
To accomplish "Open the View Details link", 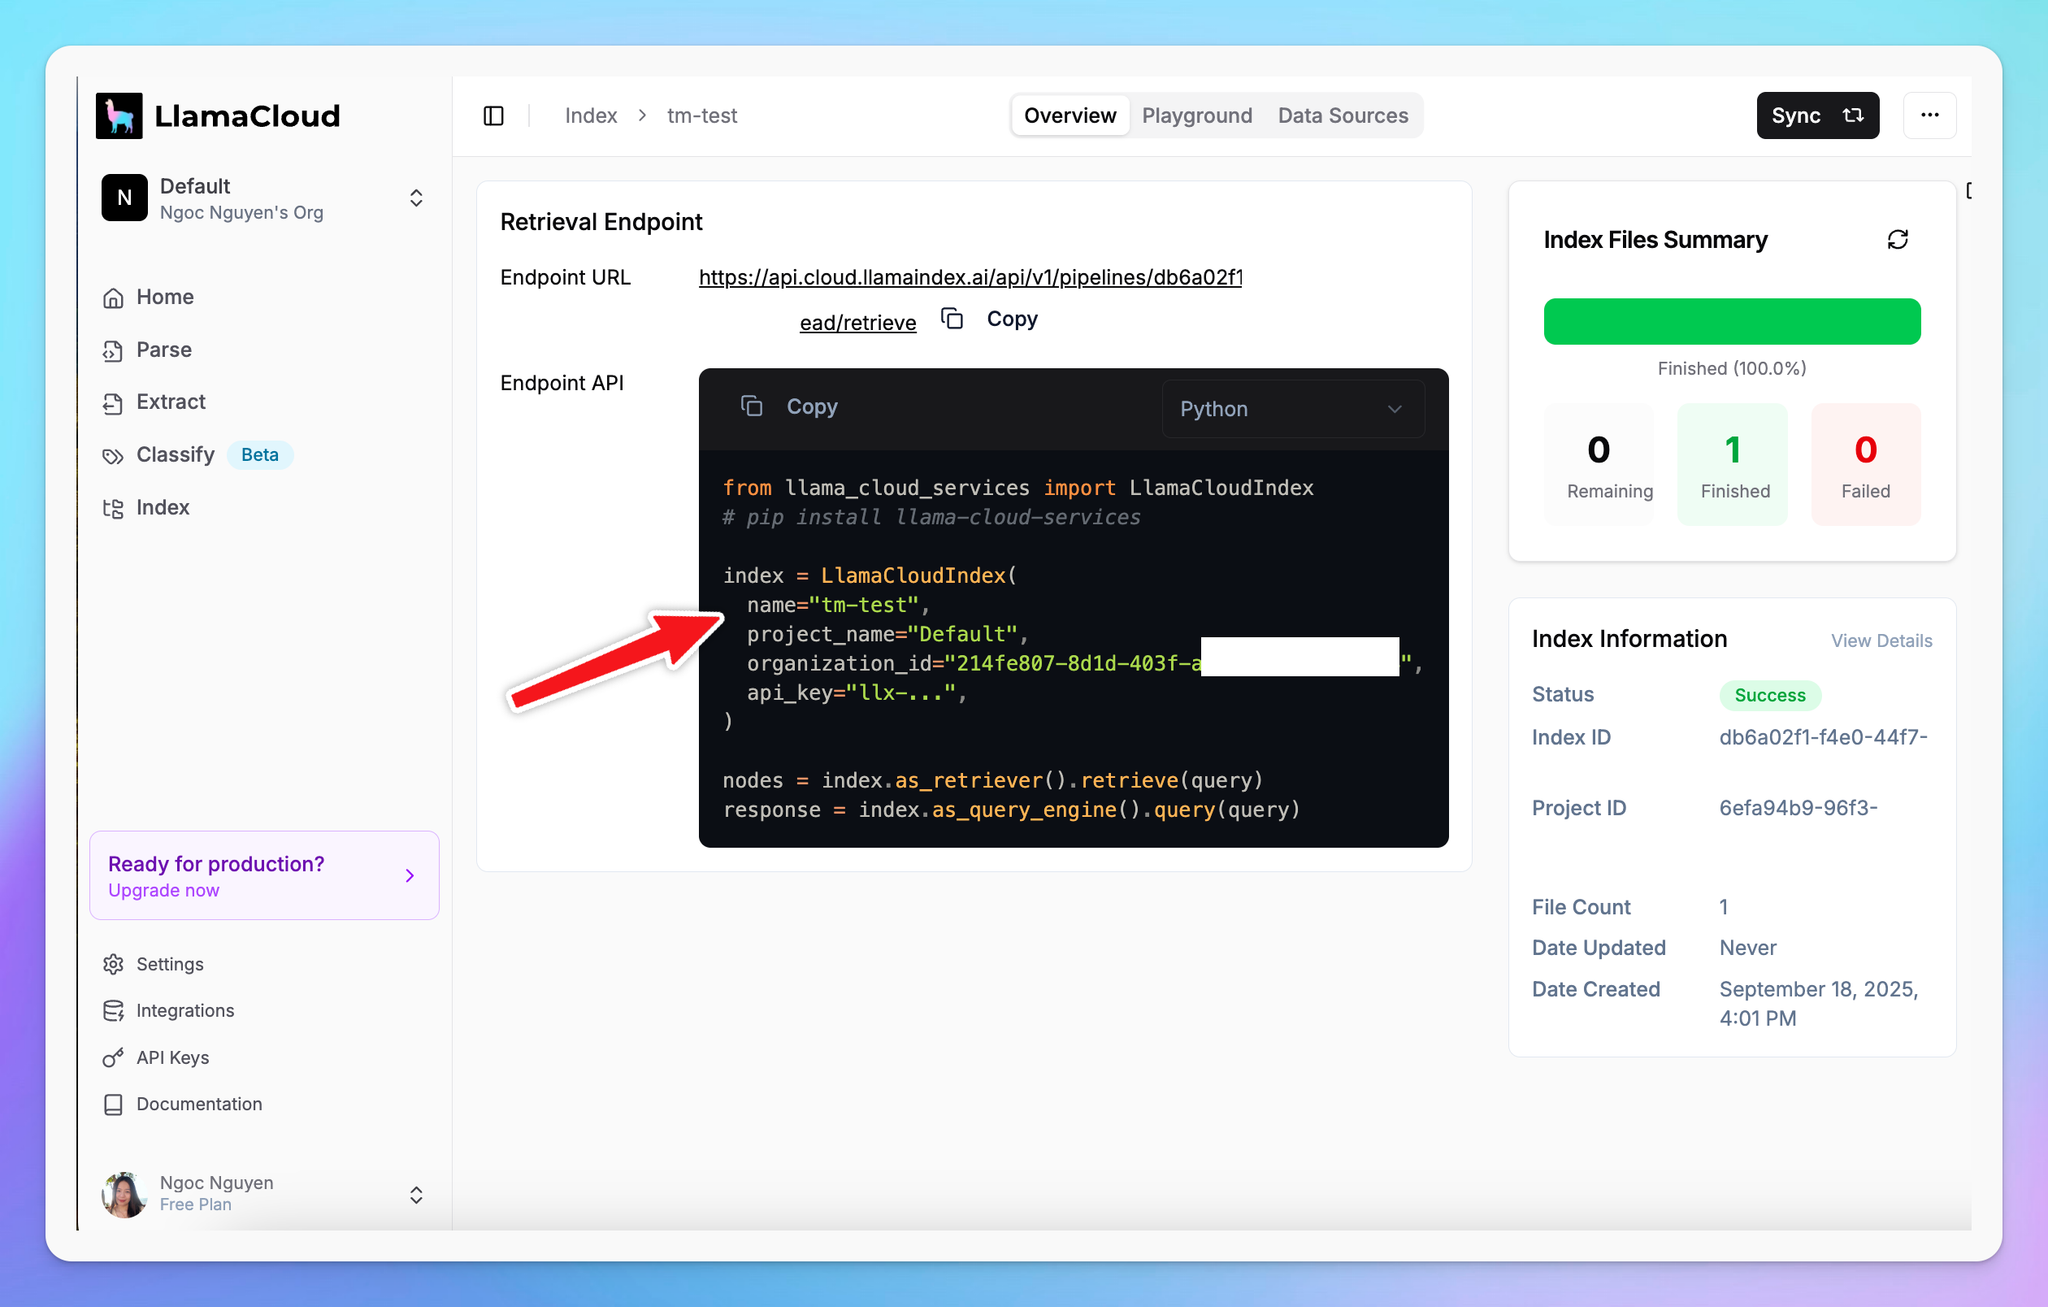I will coord(1881,641).
